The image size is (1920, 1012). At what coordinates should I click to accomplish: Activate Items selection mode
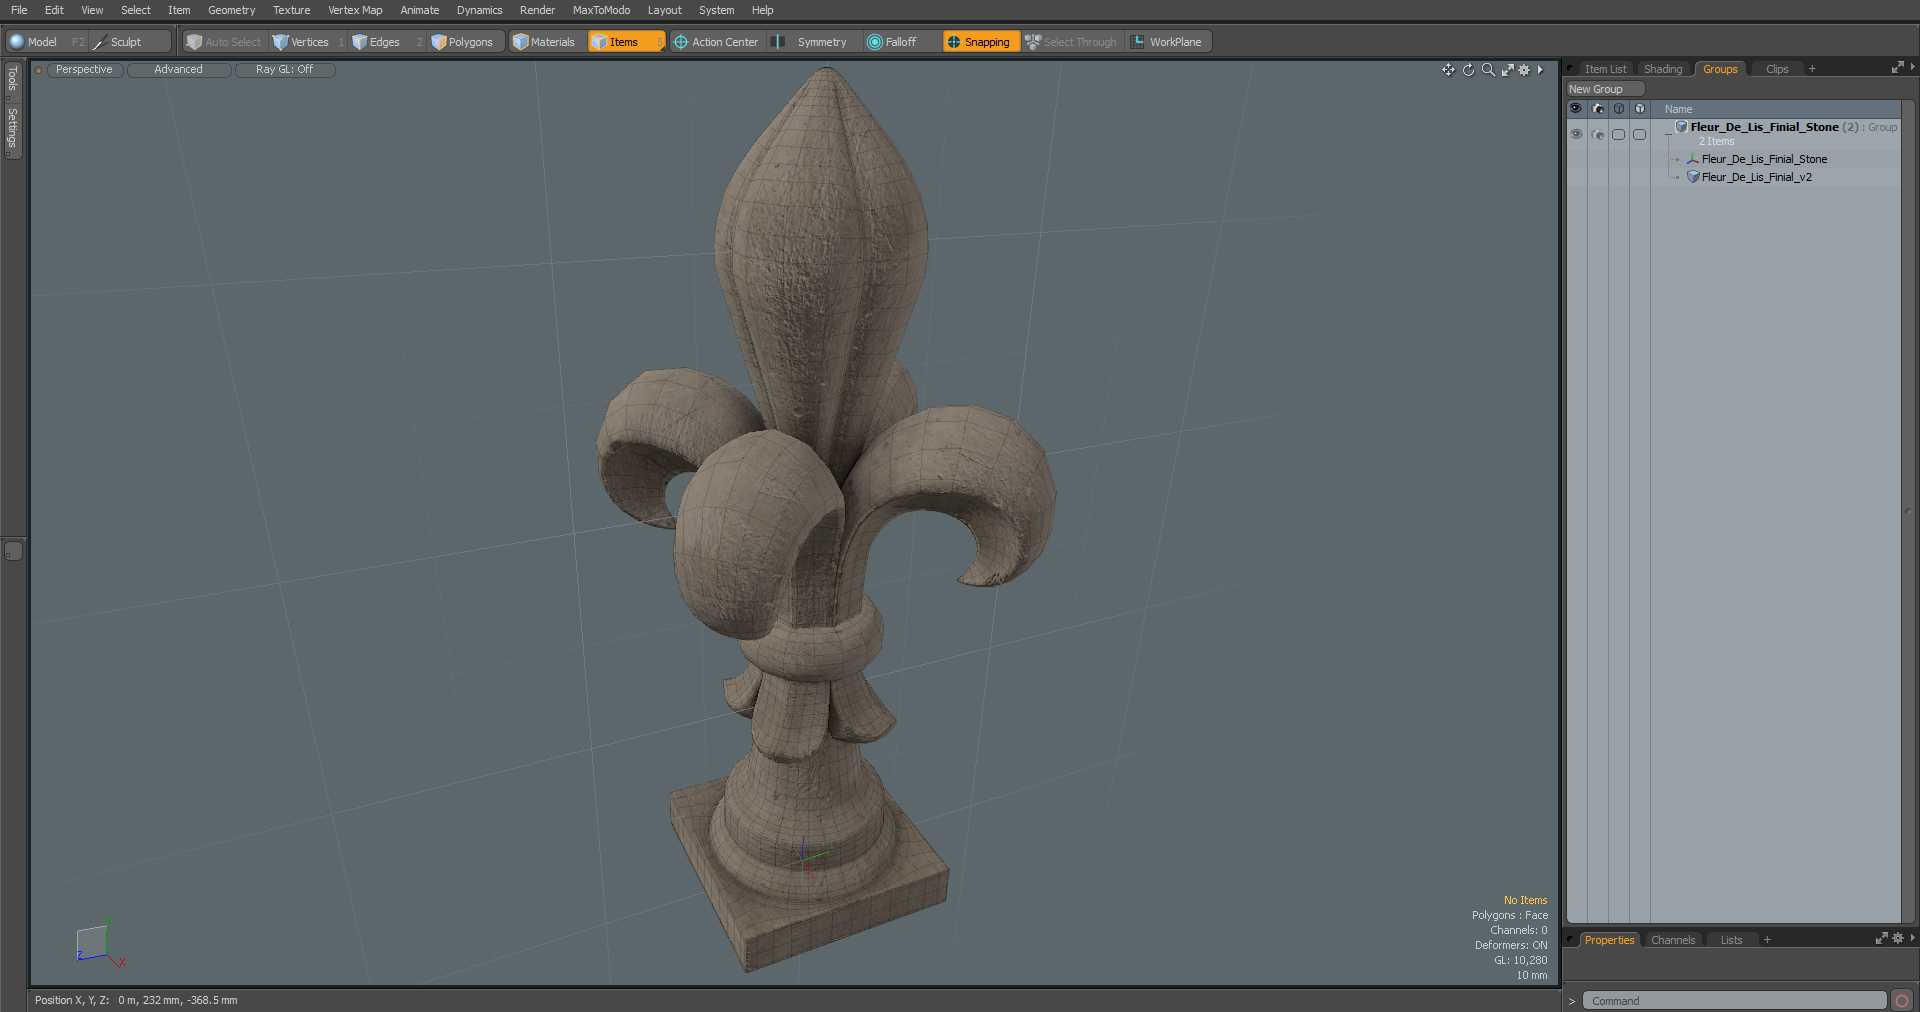point(625,42)
